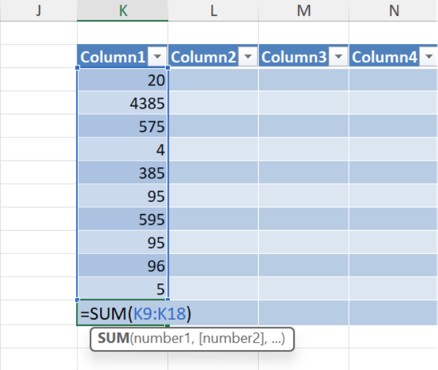Viewport: 438px width, 370px height.
Task: Click the Column2 header cell text
Action: tap(203, 57)
